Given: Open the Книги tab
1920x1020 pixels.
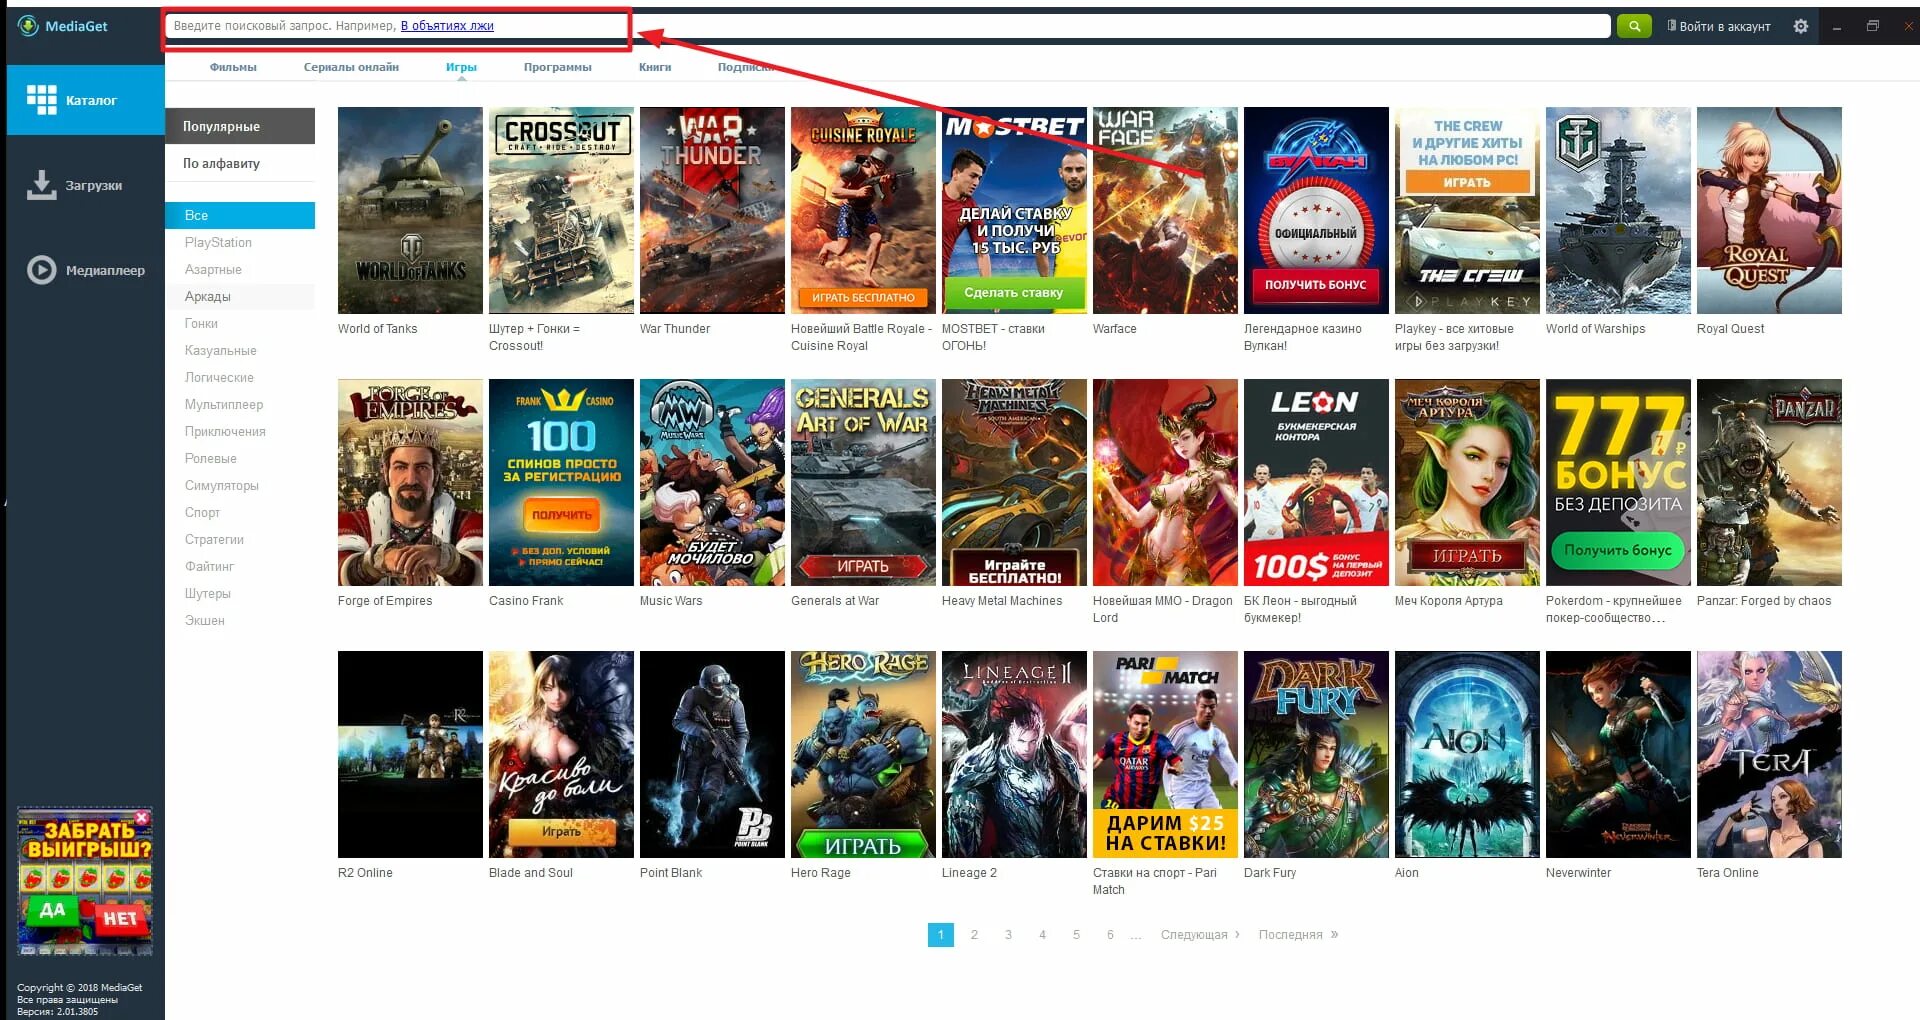Looking at the screenshot, I should 655,67.
